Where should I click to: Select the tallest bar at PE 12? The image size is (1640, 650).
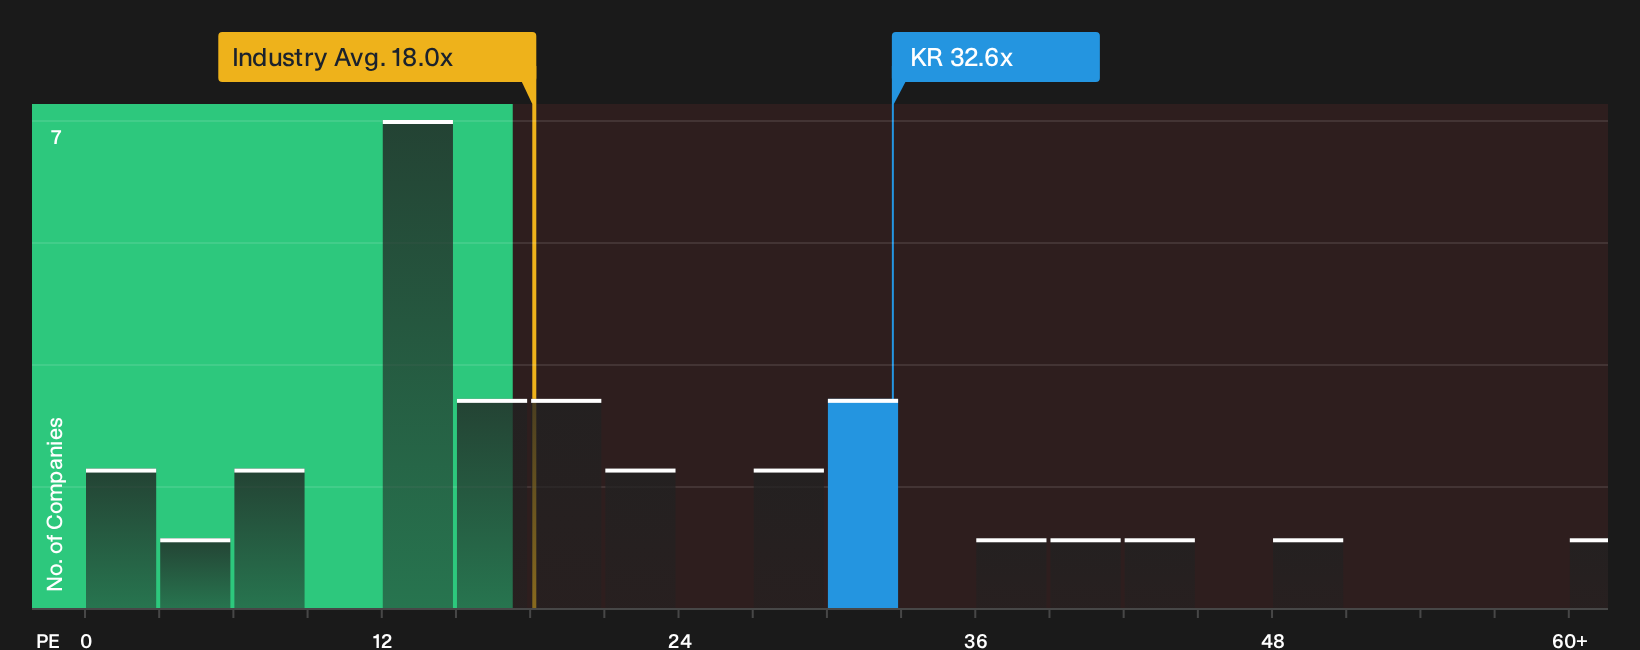[x=418, y=364]
